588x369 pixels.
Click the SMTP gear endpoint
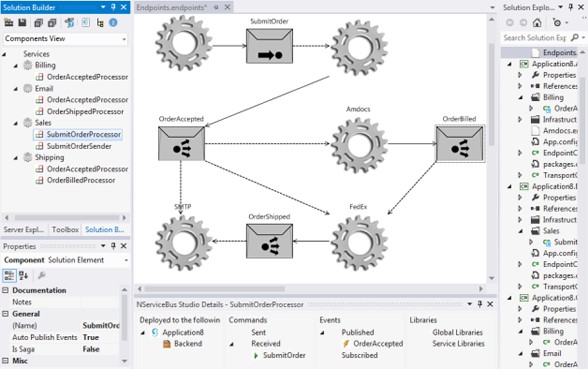tap(184, 243)
